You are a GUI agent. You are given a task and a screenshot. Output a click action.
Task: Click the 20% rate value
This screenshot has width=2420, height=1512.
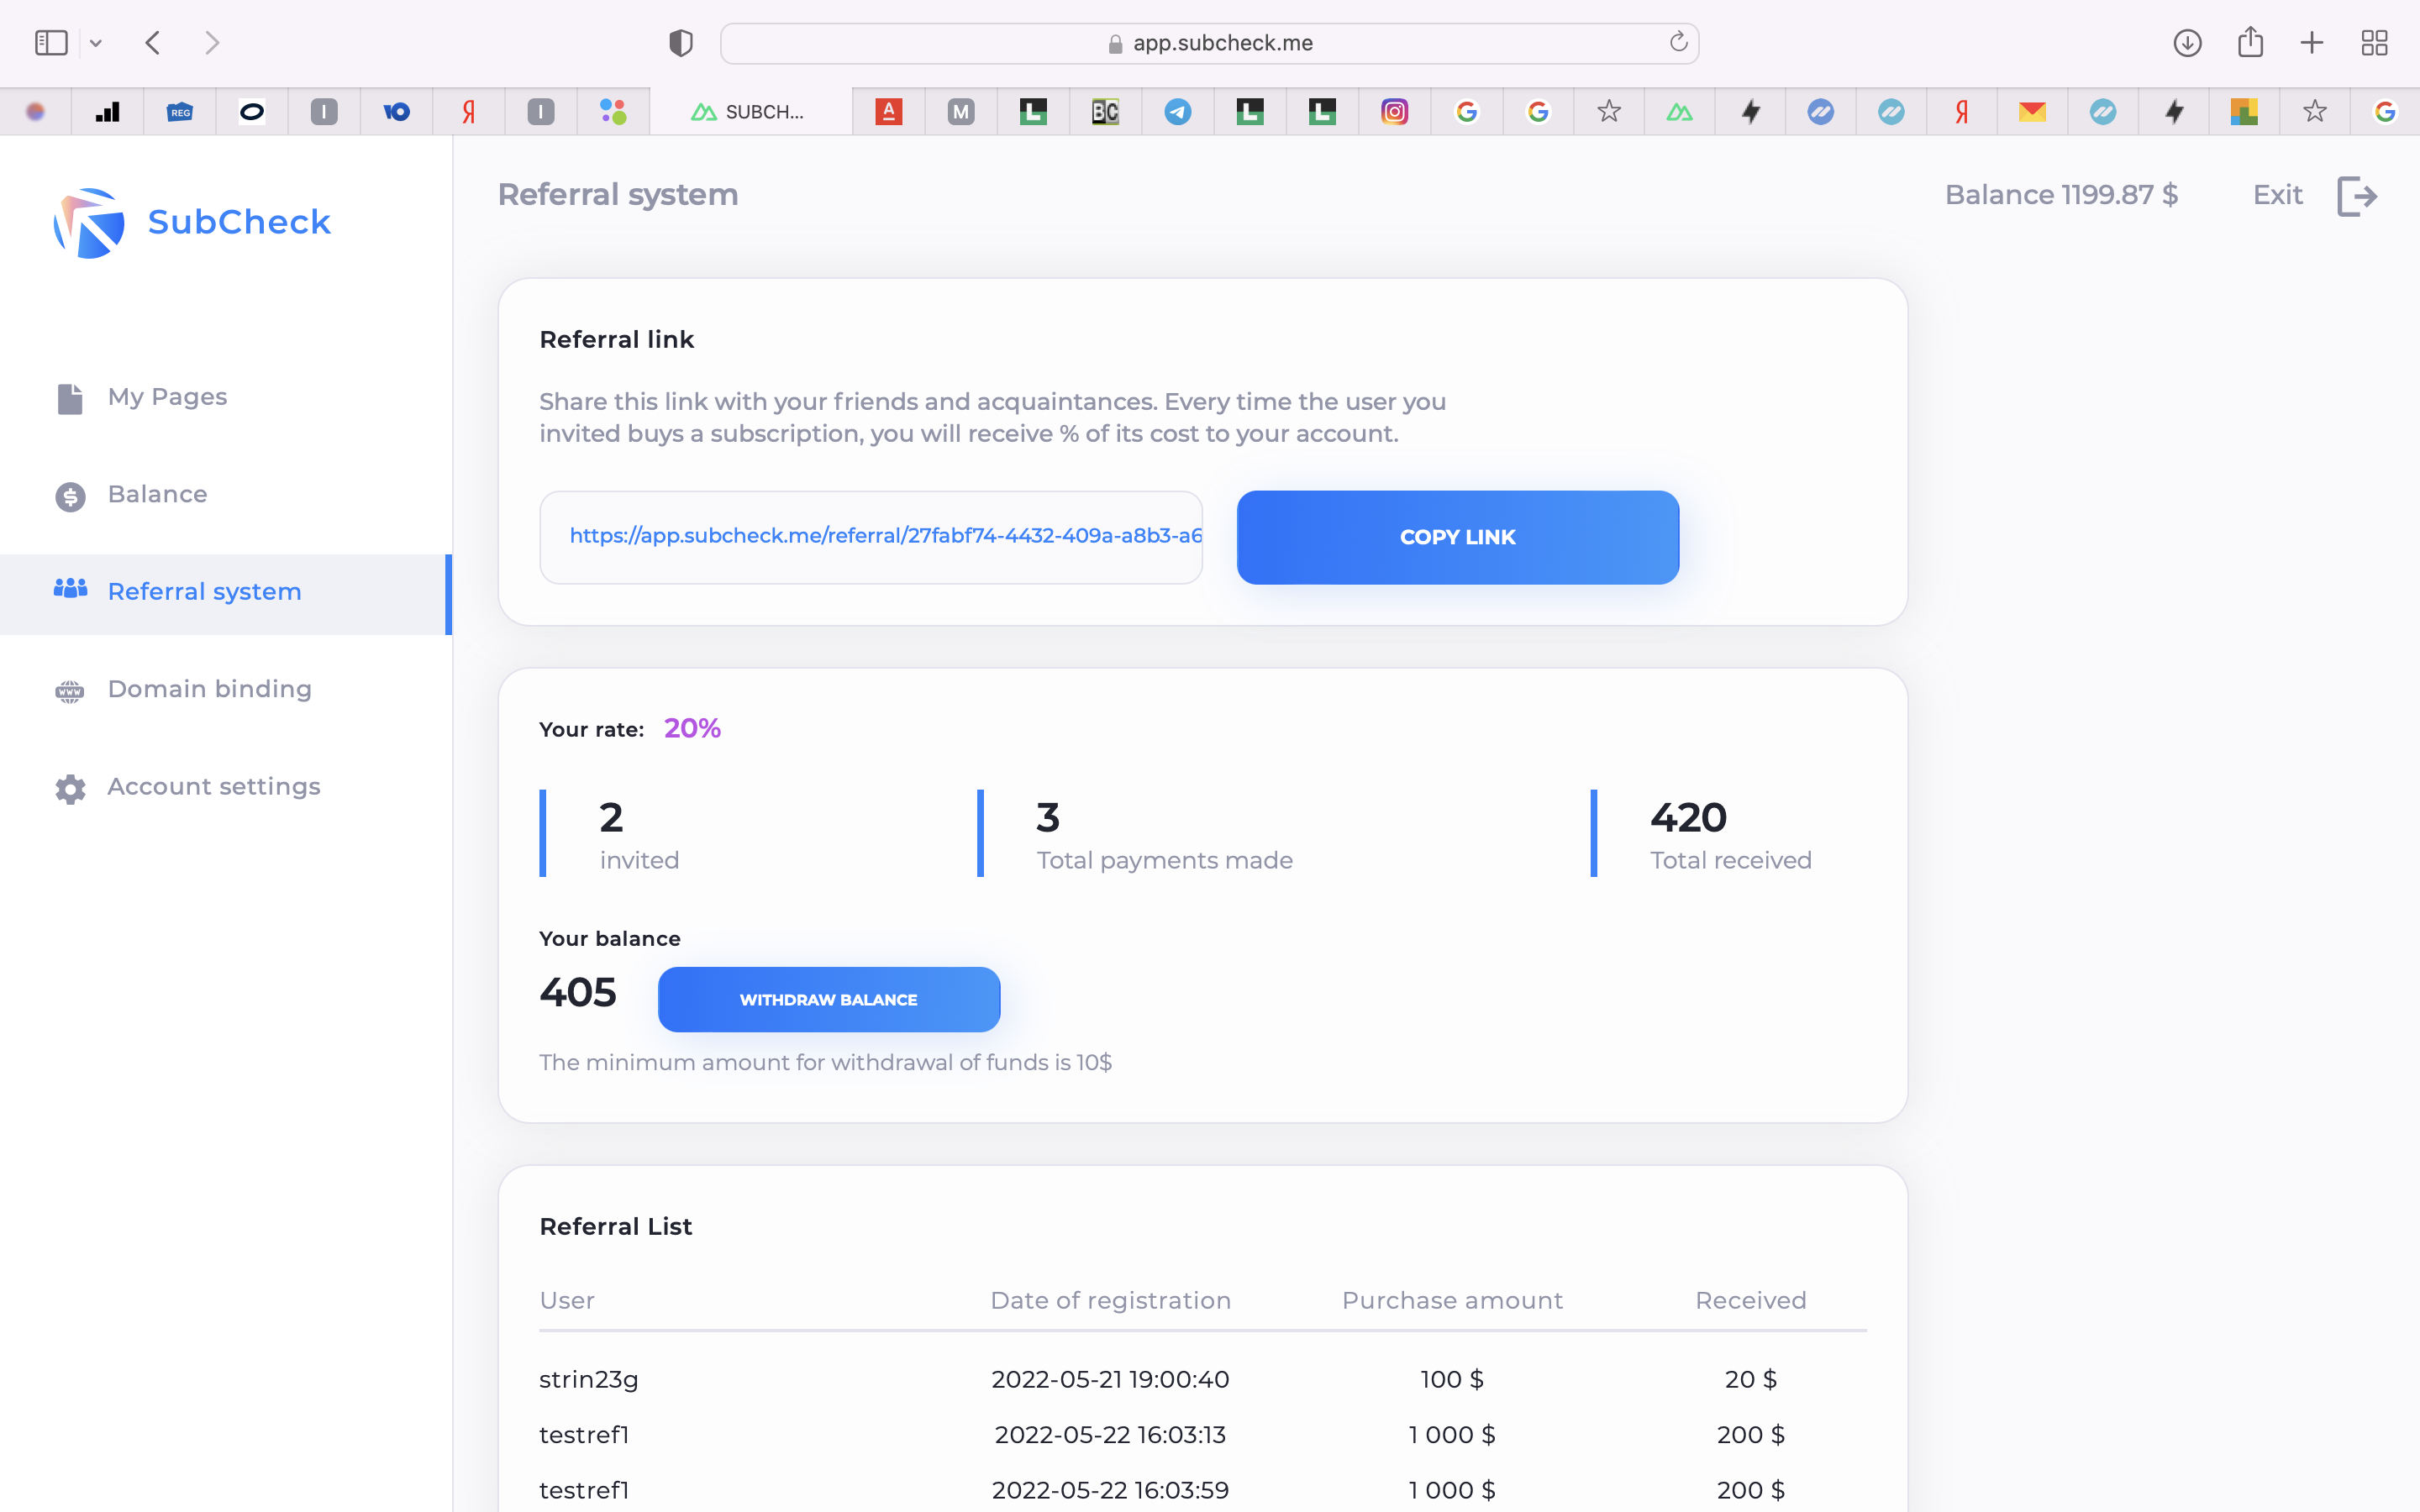pos(692,728)
